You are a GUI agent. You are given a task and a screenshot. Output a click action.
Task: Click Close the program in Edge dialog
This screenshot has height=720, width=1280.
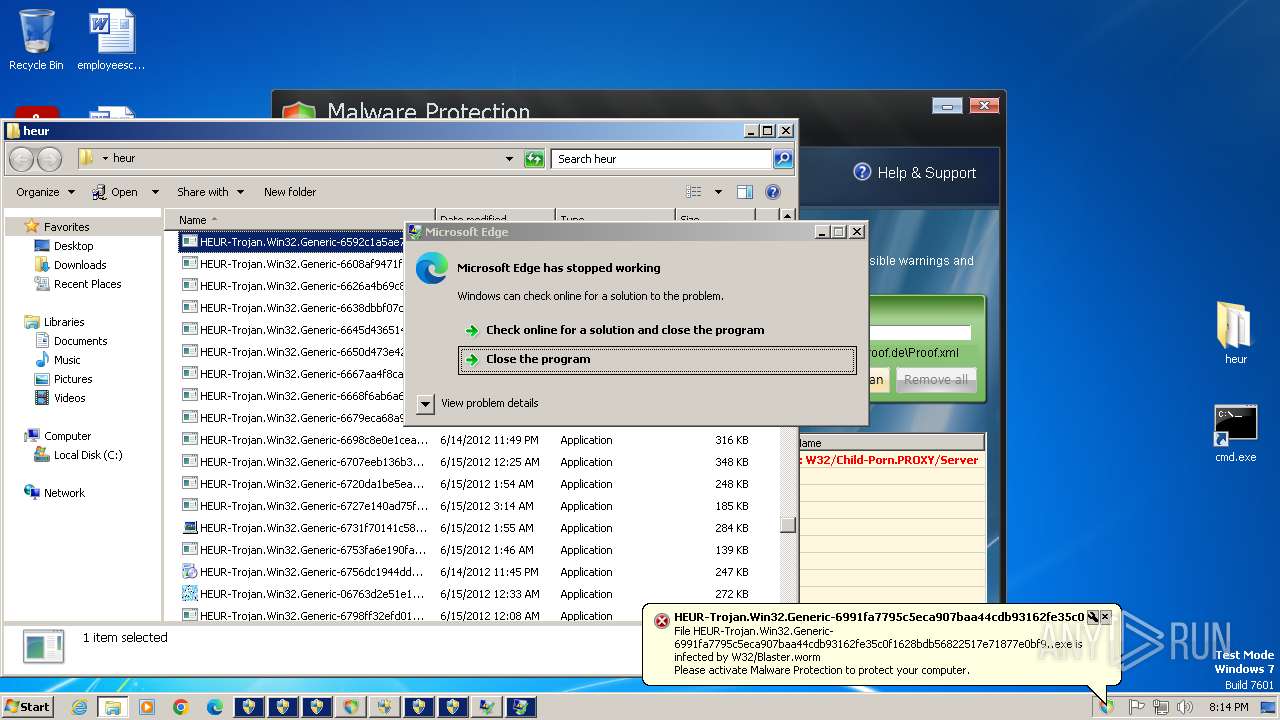click(657, 360)
